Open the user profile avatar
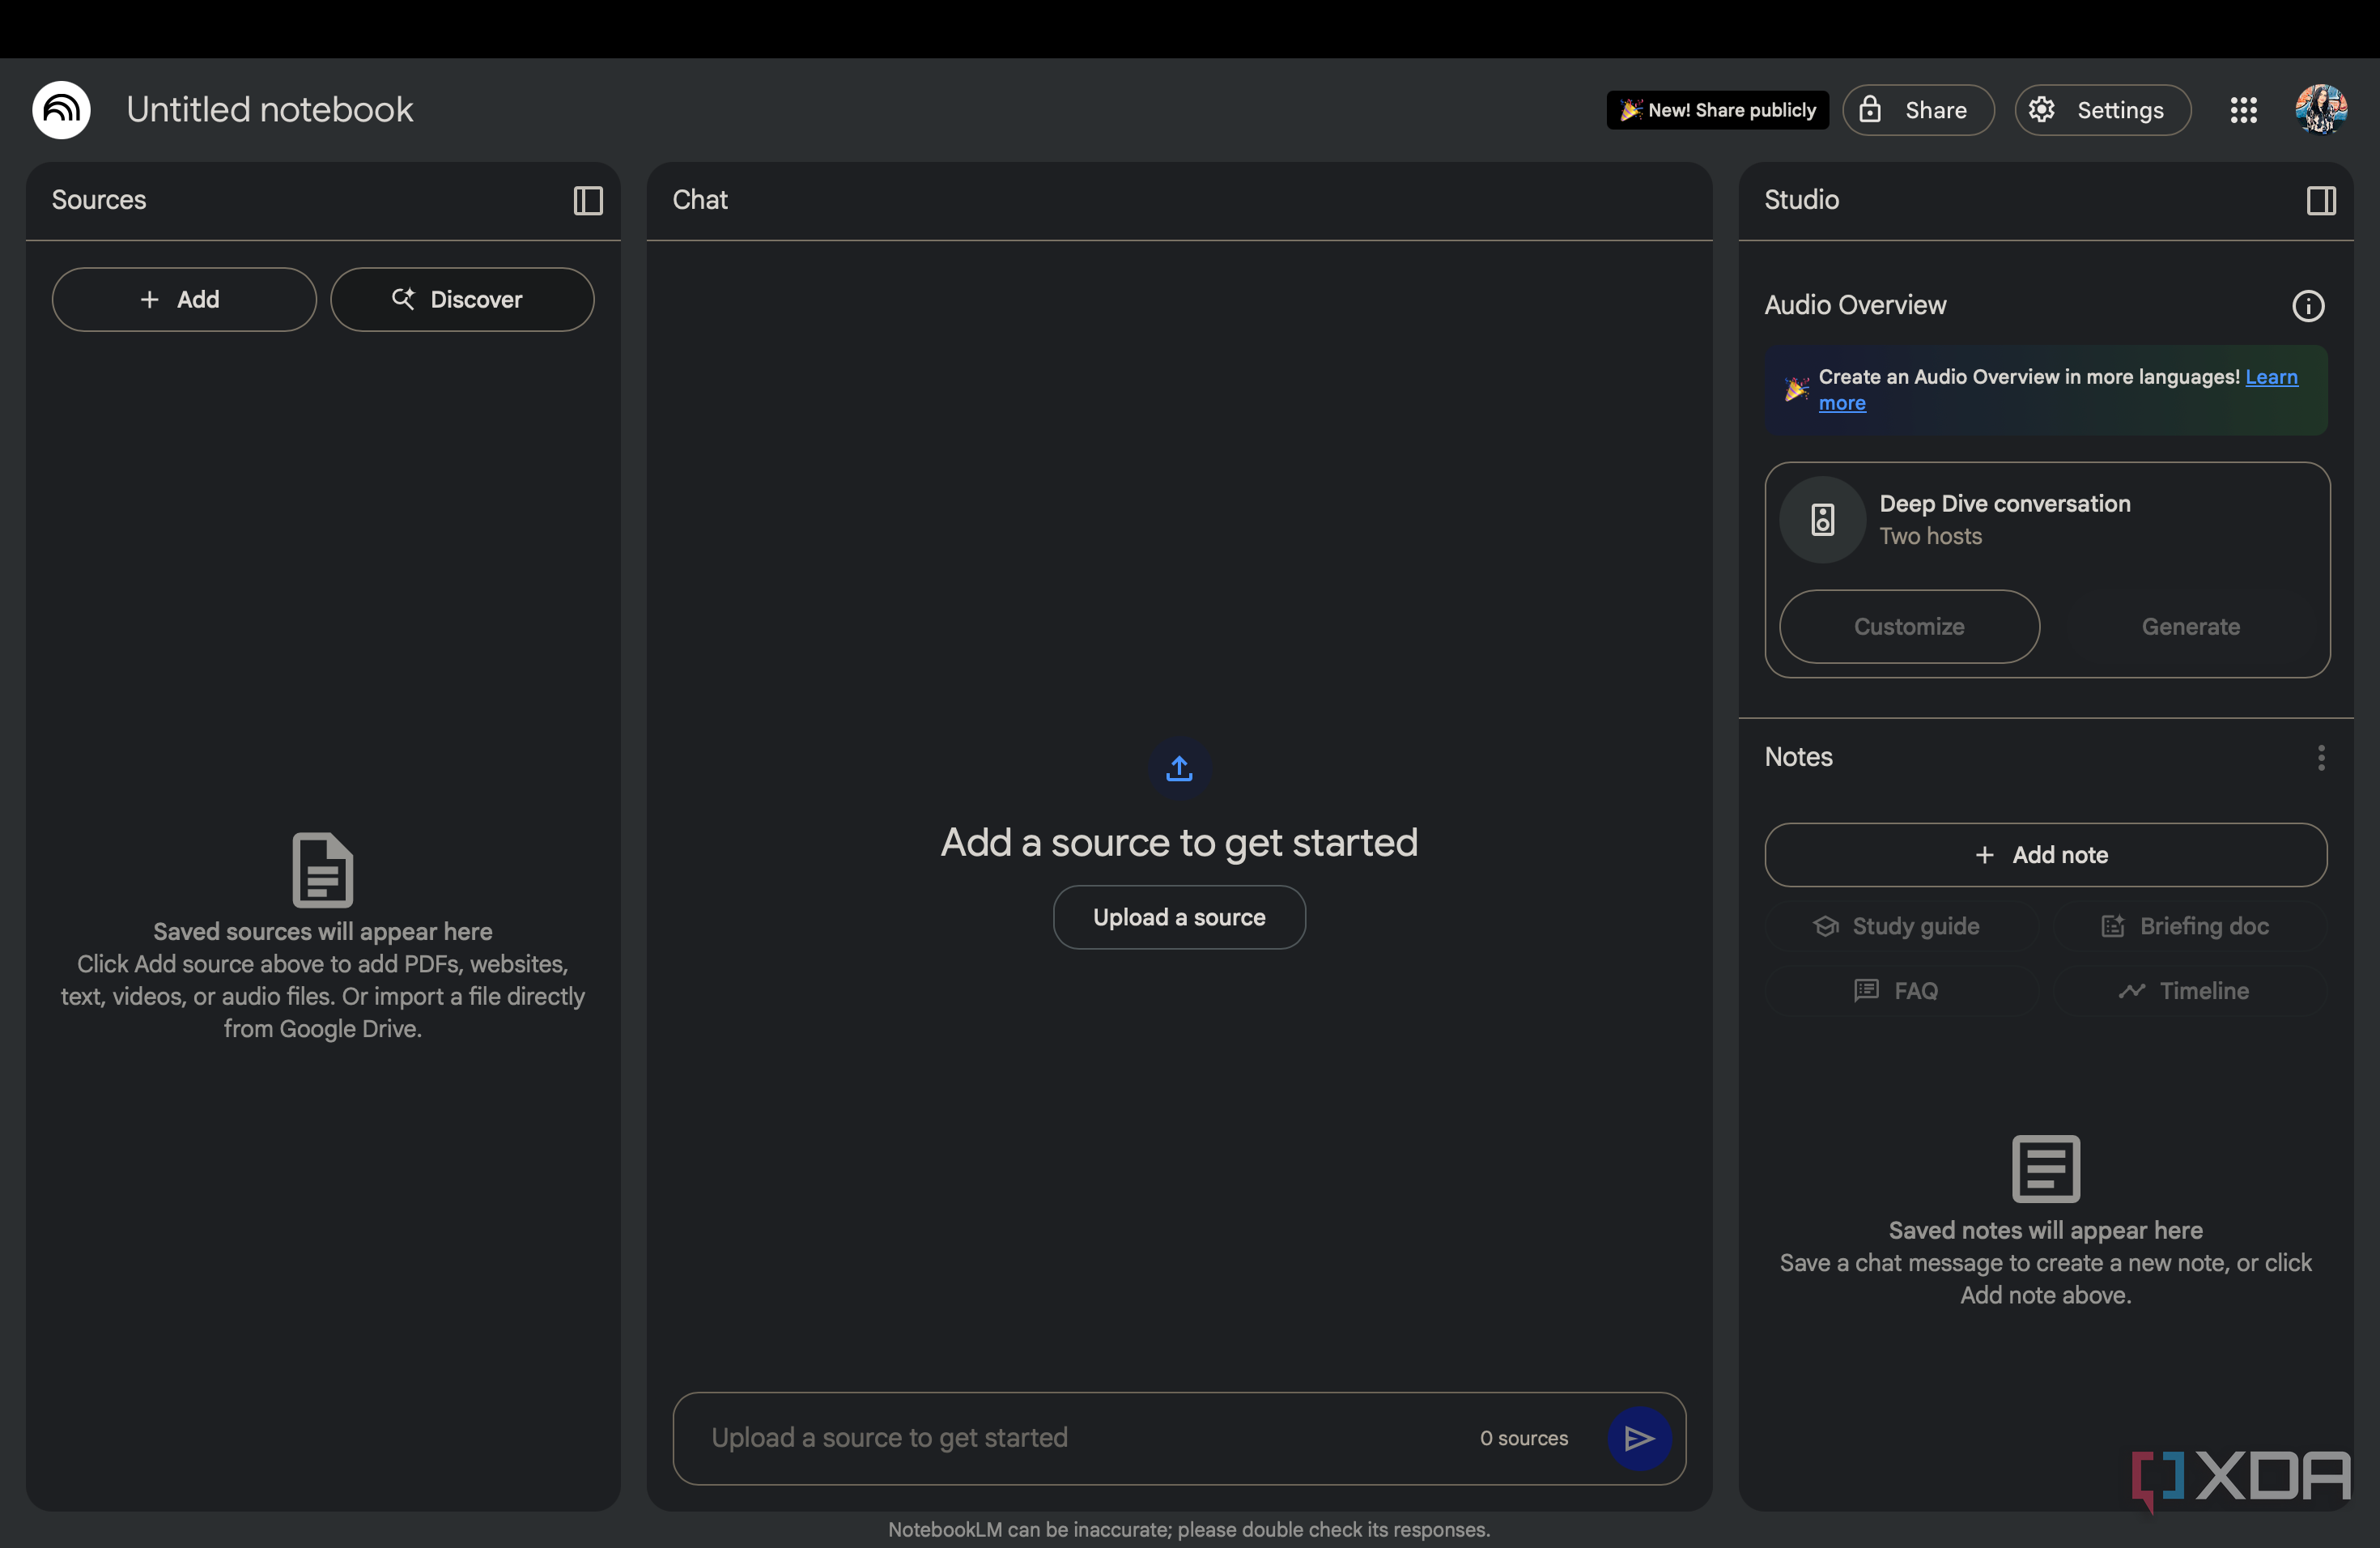Viewport: 2380px width, 1548px height. click(x=2320, y=110)
